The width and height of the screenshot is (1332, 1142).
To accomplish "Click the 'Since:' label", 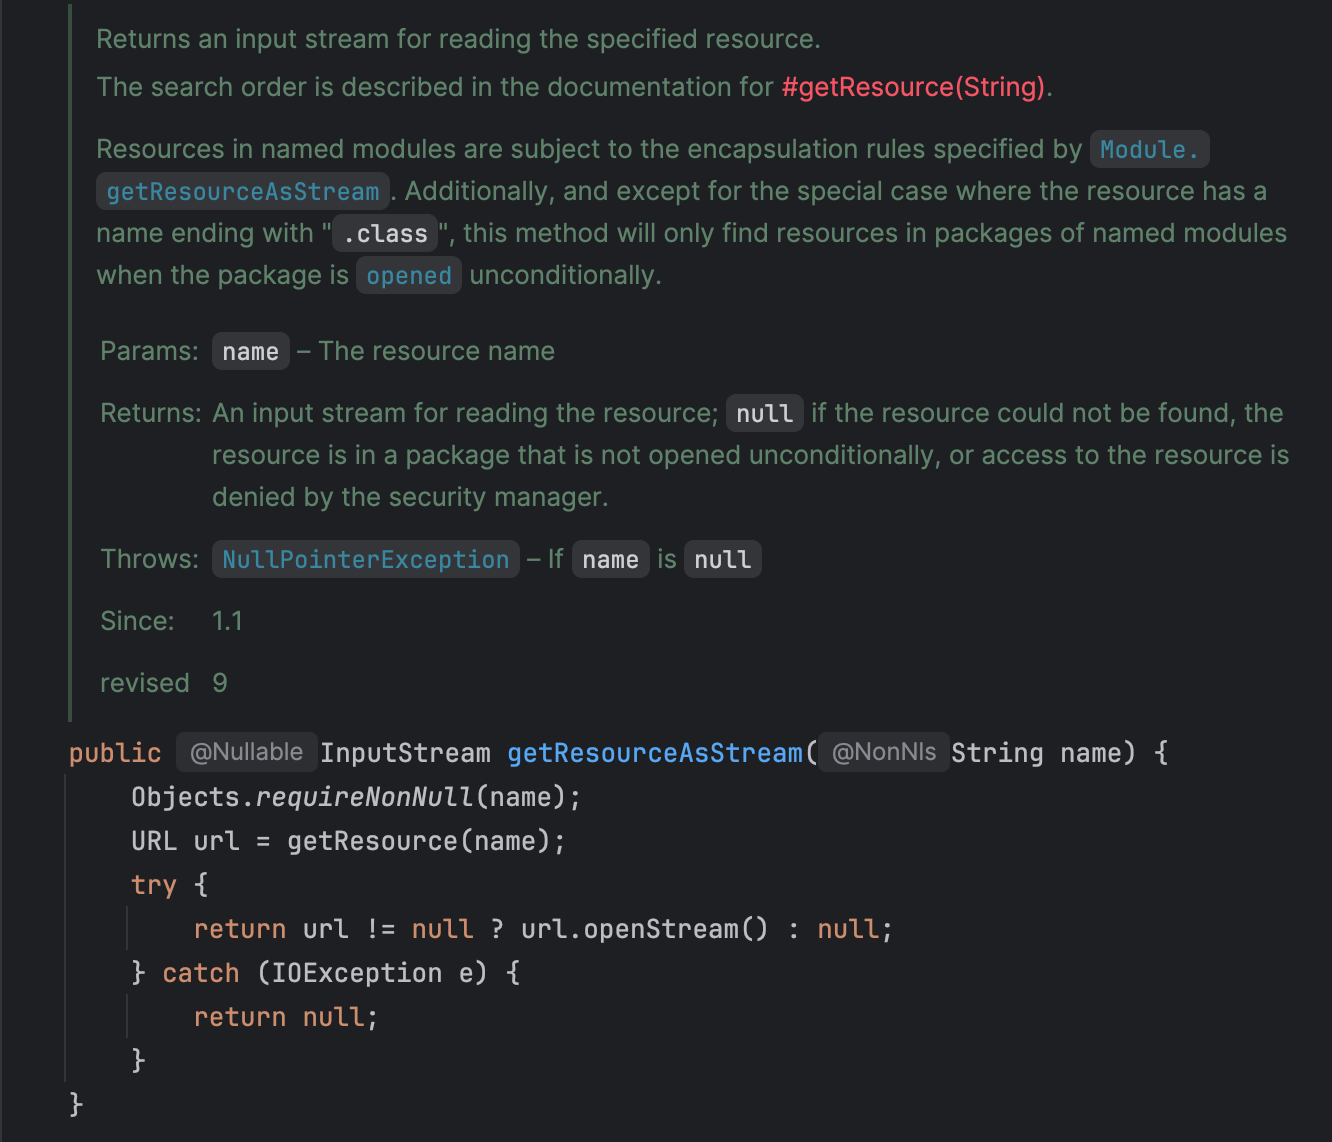I will pos(138,621).
